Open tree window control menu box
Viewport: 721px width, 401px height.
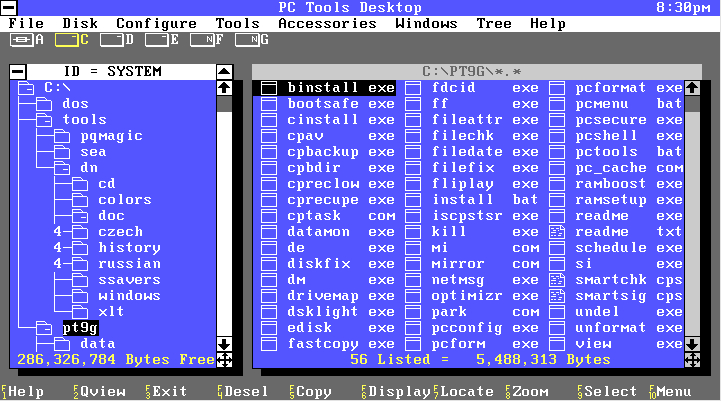click(18, 72)
